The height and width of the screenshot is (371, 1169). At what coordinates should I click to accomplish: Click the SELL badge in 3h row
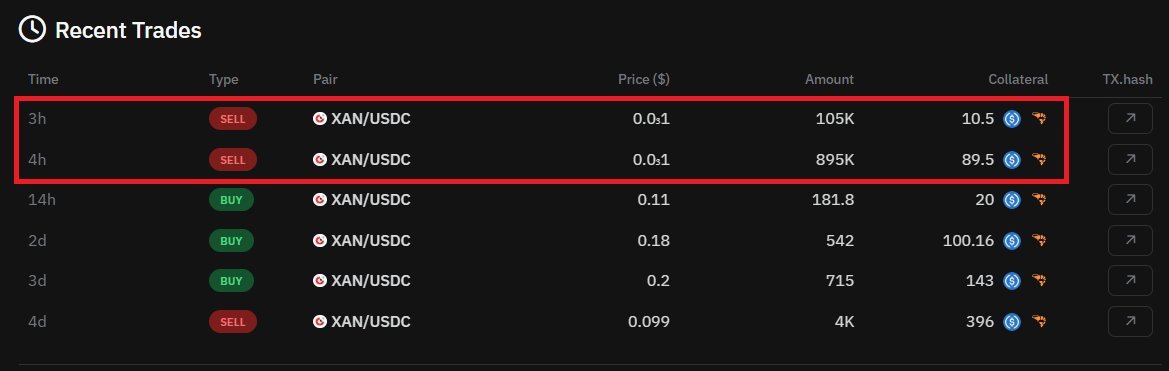click(233, 119)
